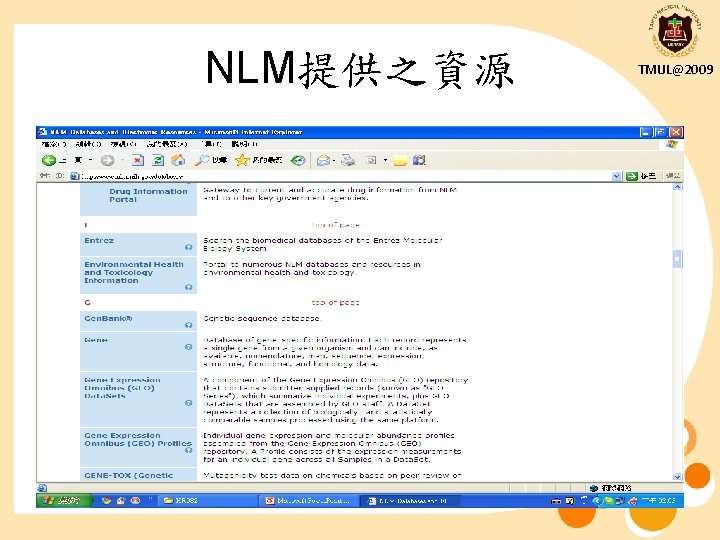Click 'top of page' link in G section

335,303
